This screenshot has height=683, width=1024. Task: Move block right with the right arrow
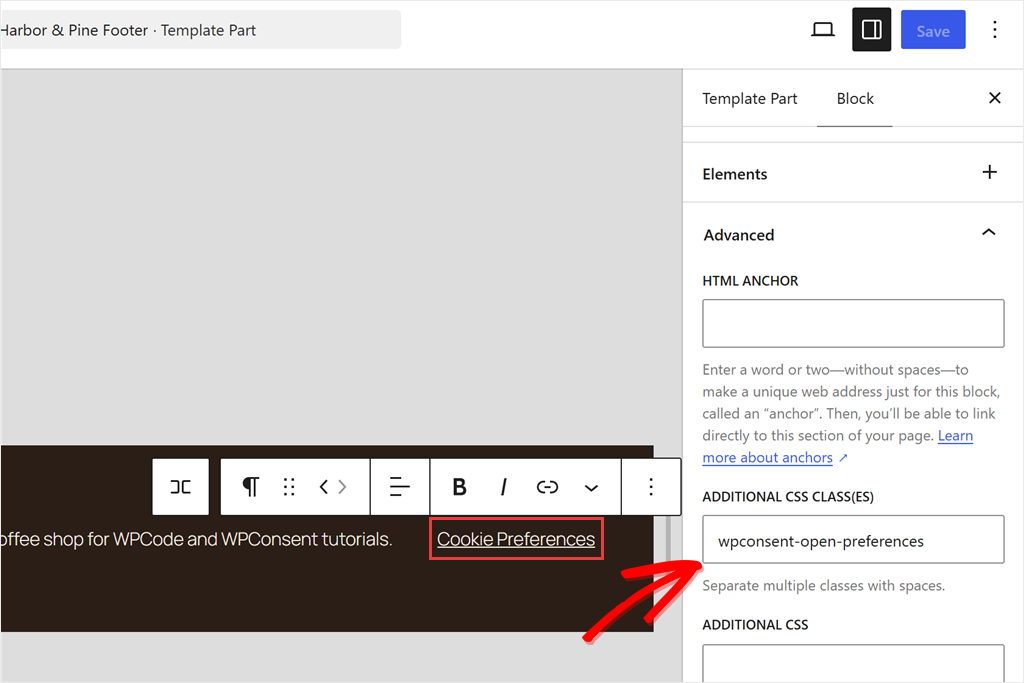(342, 487)
